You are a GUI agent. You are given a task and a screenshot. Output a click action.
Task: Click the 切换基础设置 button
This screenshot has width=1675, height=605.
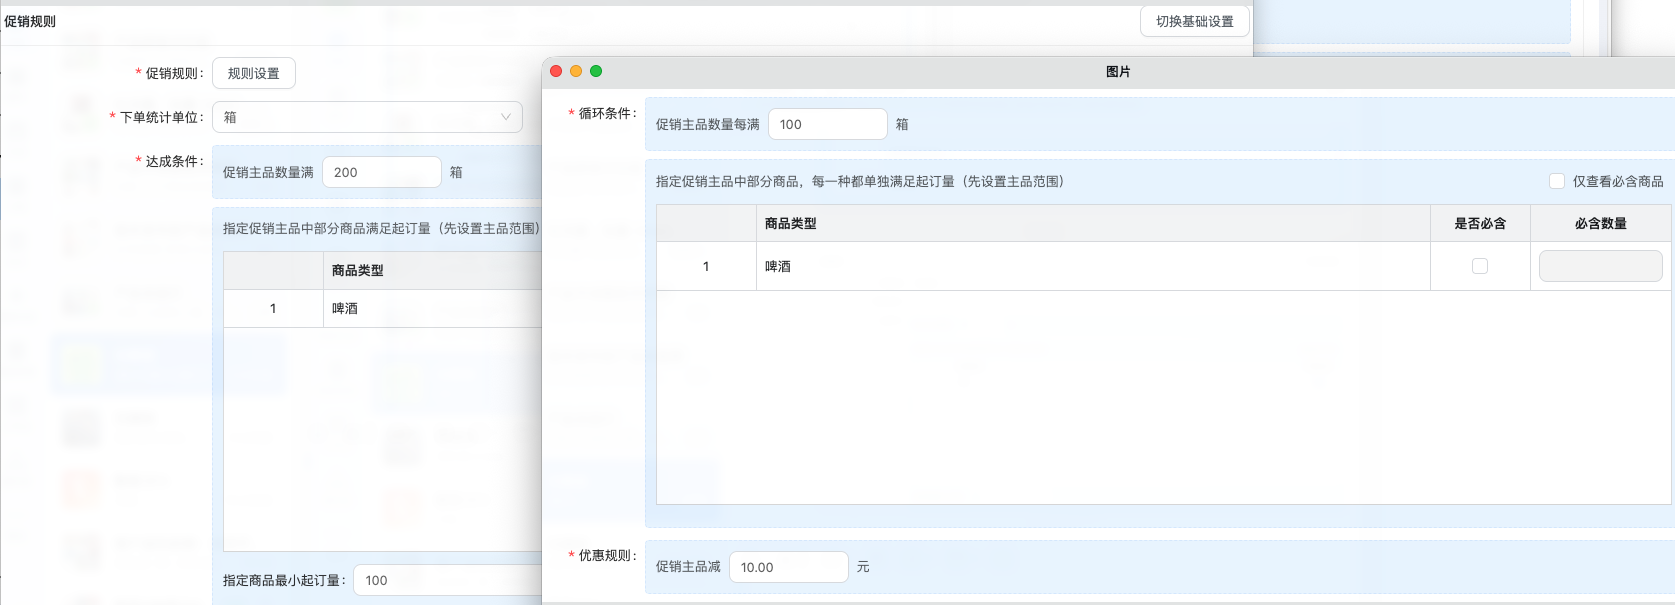tap(1194, 21)
